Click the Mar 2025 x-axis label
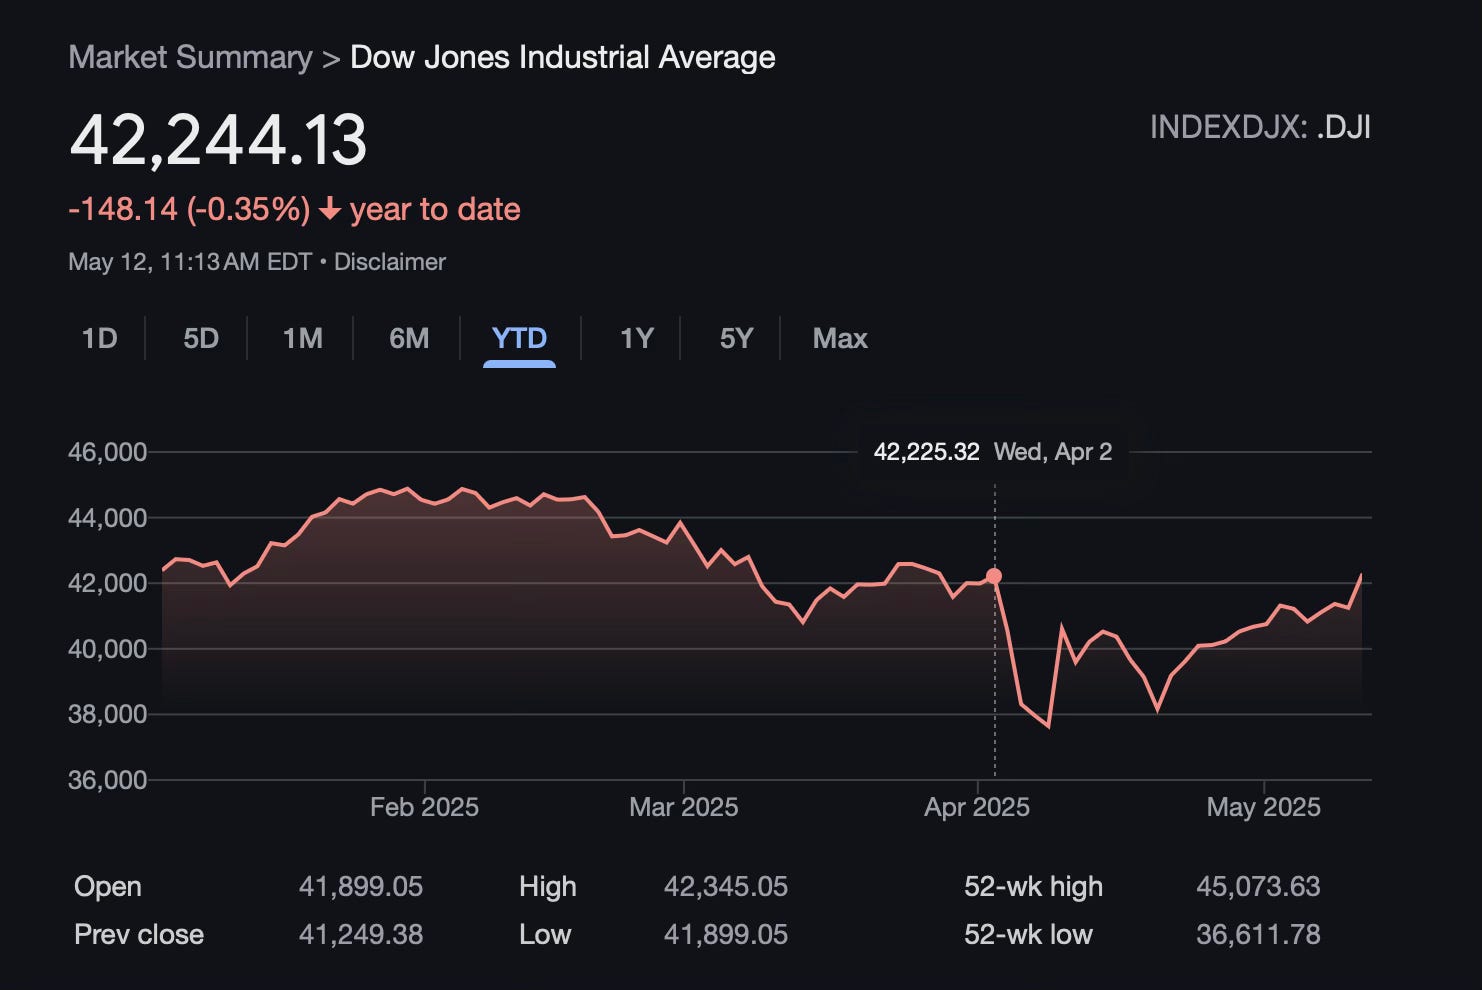 click(x=684, y=807)
